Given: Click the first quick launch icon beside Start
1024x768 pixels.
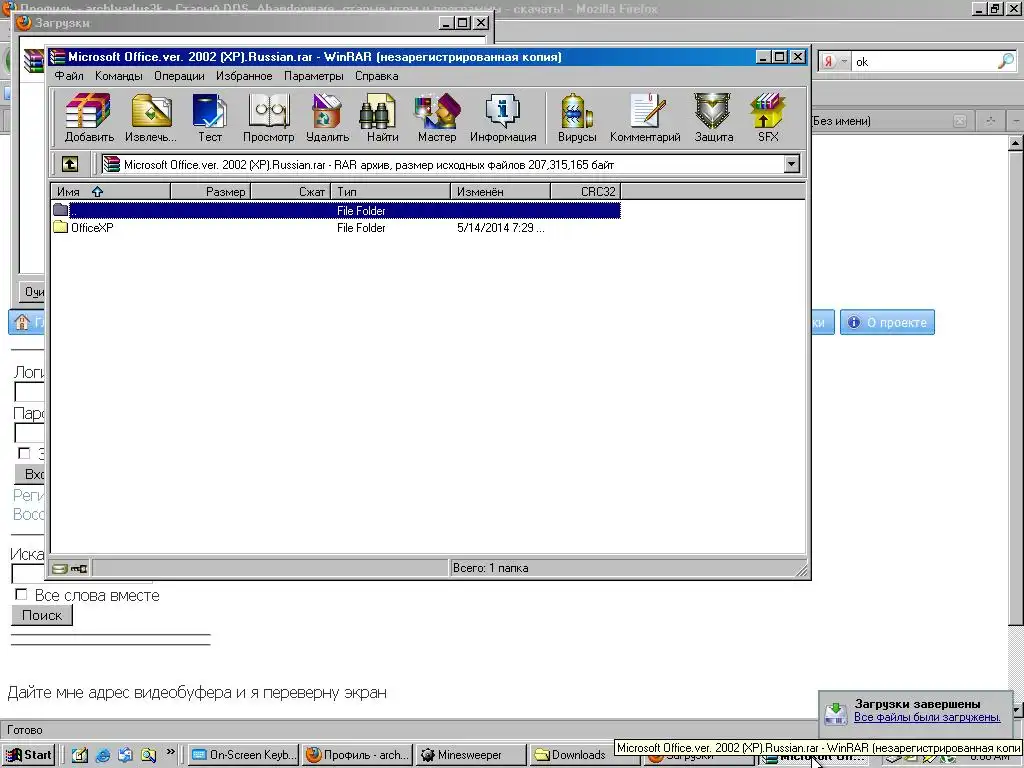Looking at the screenshot, I should [x=80, y=755].
